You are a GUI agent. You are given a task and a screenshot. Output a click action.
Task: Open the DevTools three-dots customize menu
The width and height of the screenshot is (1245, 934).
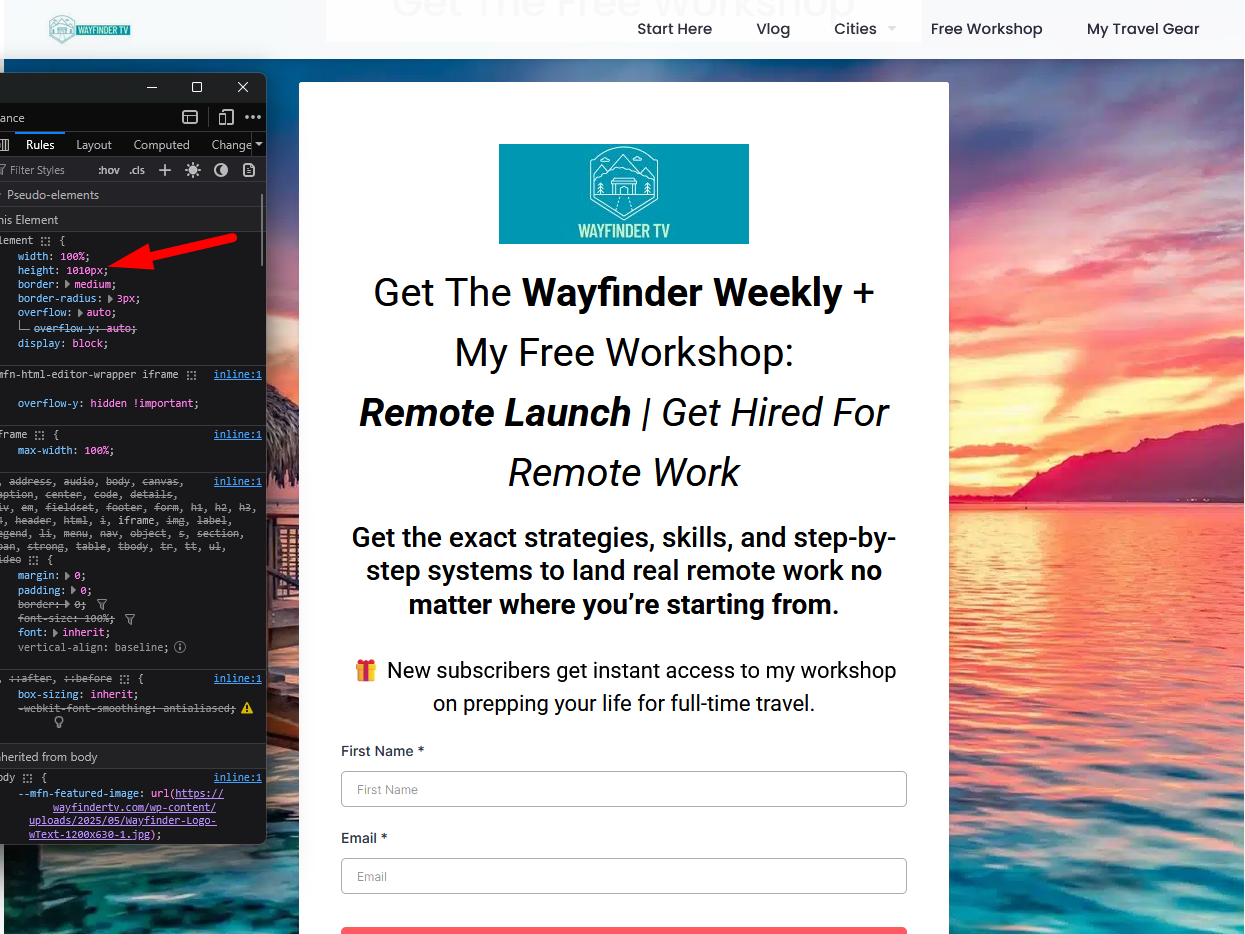253,117
